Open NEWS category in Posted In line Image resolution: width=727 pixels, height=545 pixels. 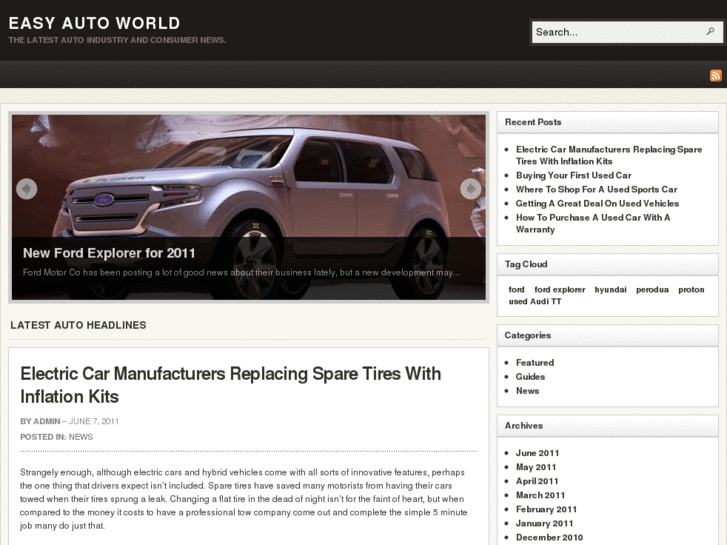pyautogui.click(x=81, y=437)
